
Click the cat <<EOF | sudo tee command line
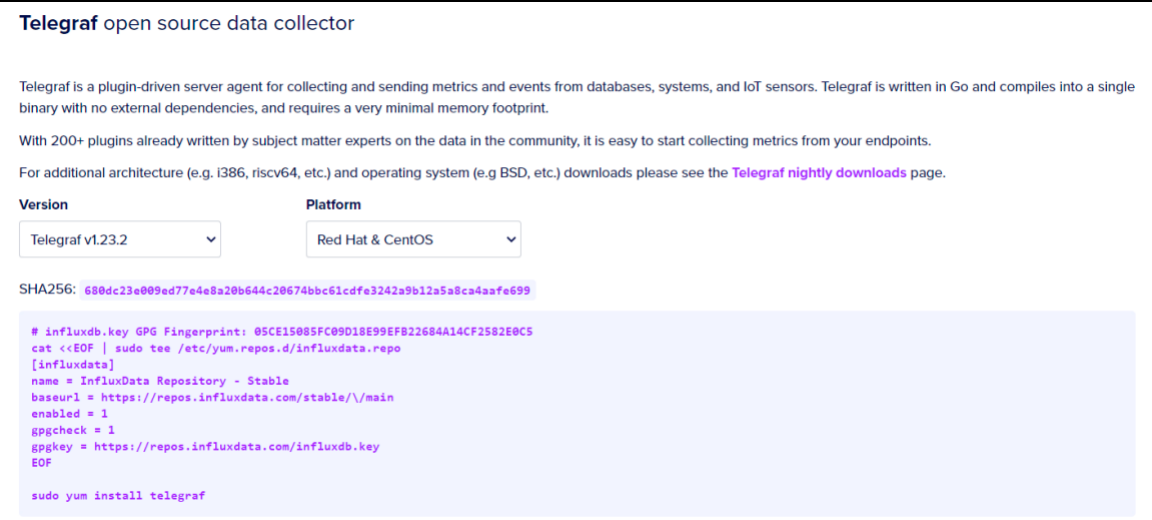[216, 348]
